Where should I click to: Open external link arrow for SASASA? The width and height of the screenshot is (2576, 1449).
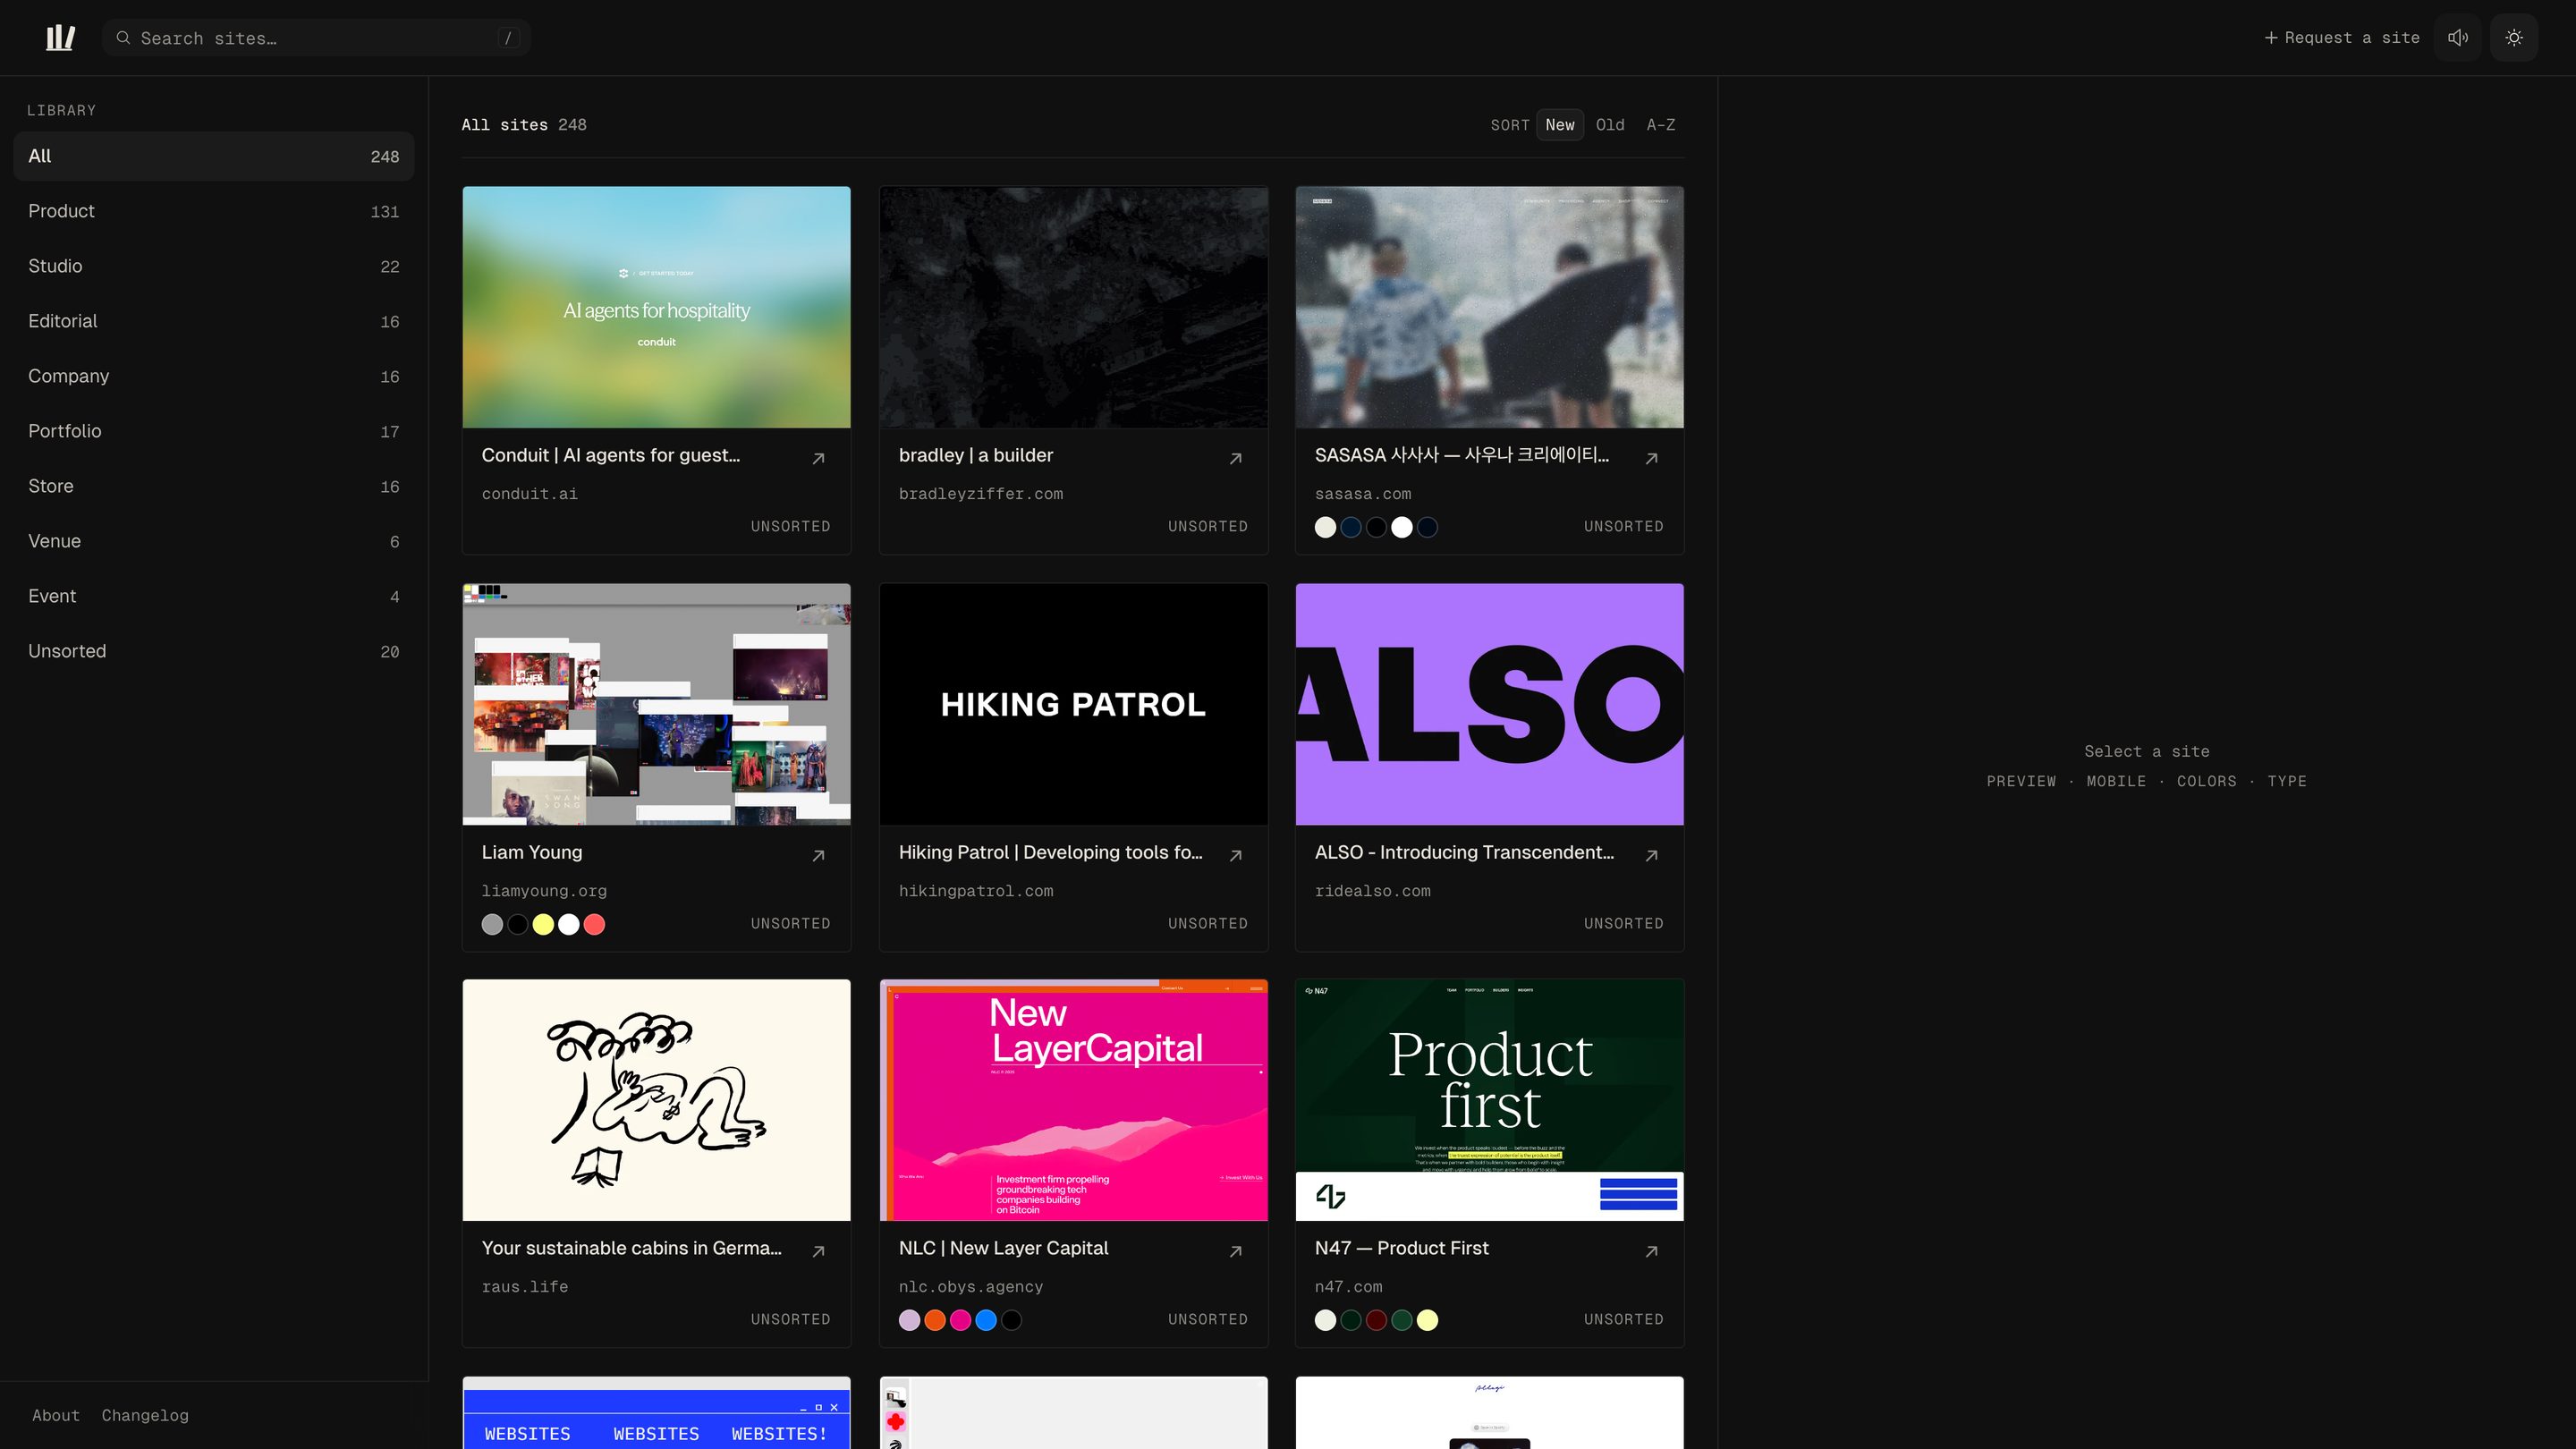[1651, 458]
